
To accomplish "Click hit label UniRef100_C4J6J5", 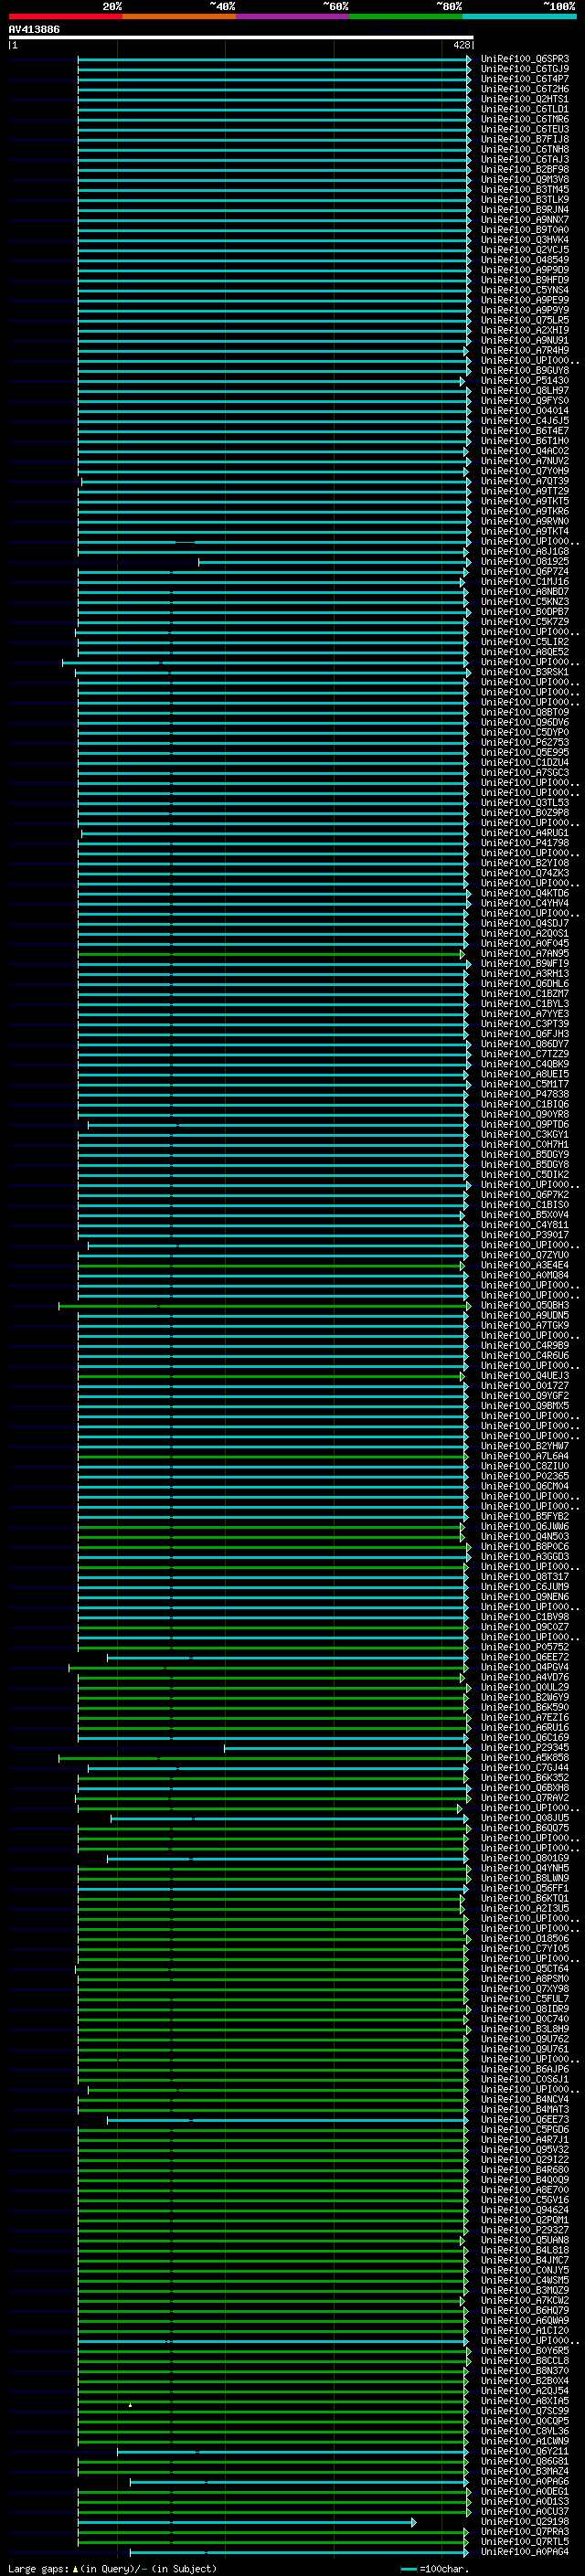I will click(x=525, y=421).
